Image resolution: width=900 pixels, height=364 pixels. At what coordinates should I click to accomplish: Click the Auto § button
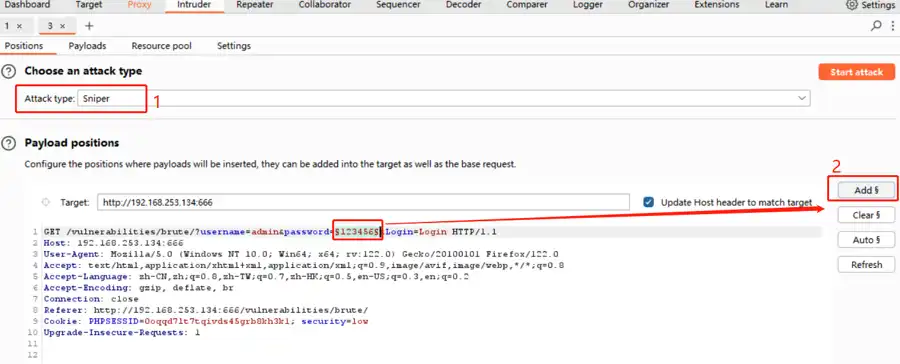pyautogui.click(x=866, y=240)
